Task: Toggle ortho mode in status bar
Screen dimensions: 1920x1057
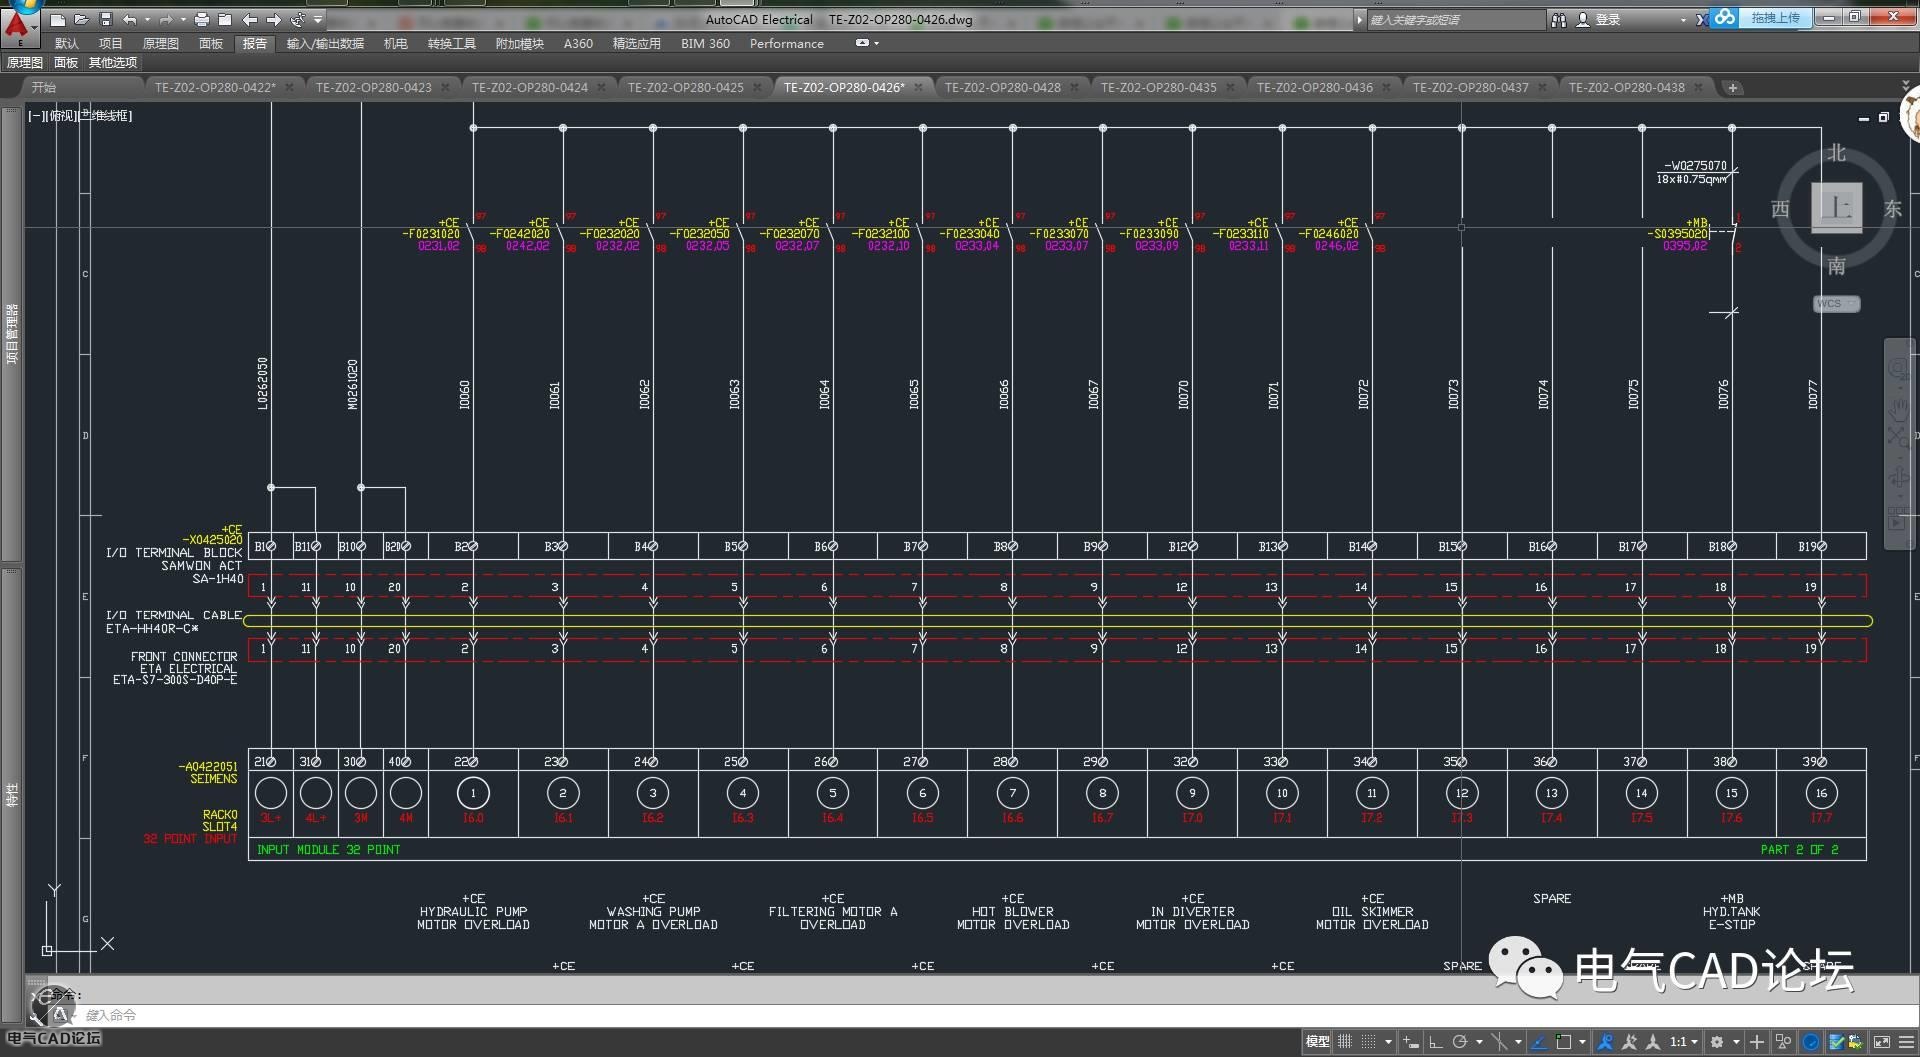Action: [1436, 1042]
